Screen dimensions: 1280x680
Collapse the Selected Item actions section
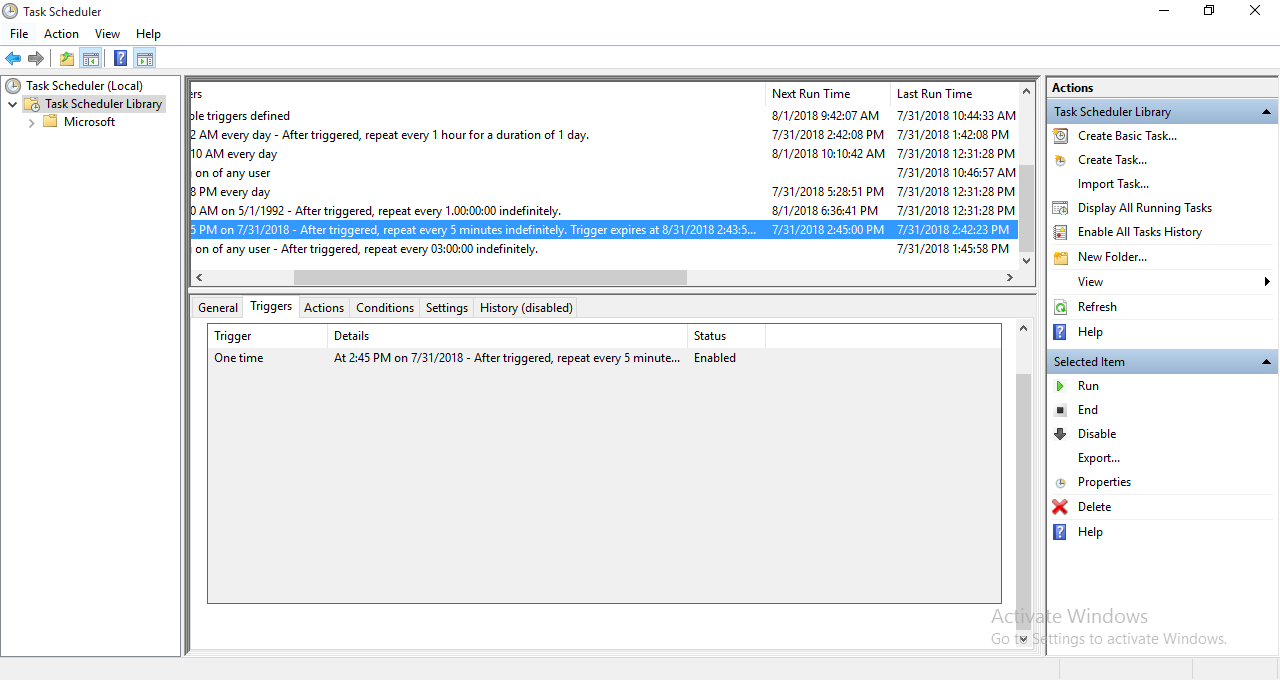1268,361
